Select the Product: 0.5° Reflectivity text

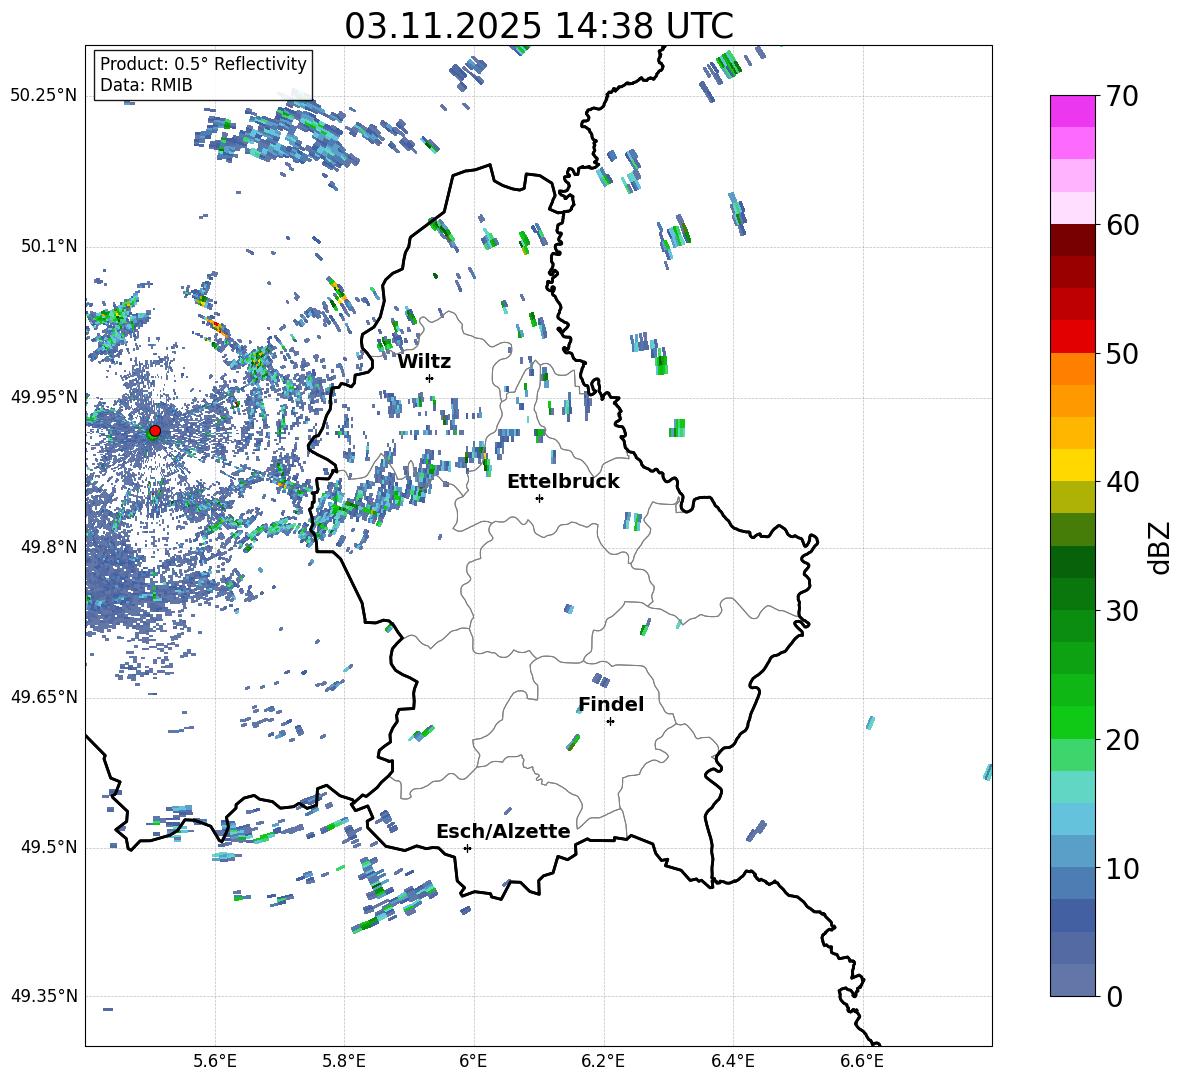(x=203, y=64)
